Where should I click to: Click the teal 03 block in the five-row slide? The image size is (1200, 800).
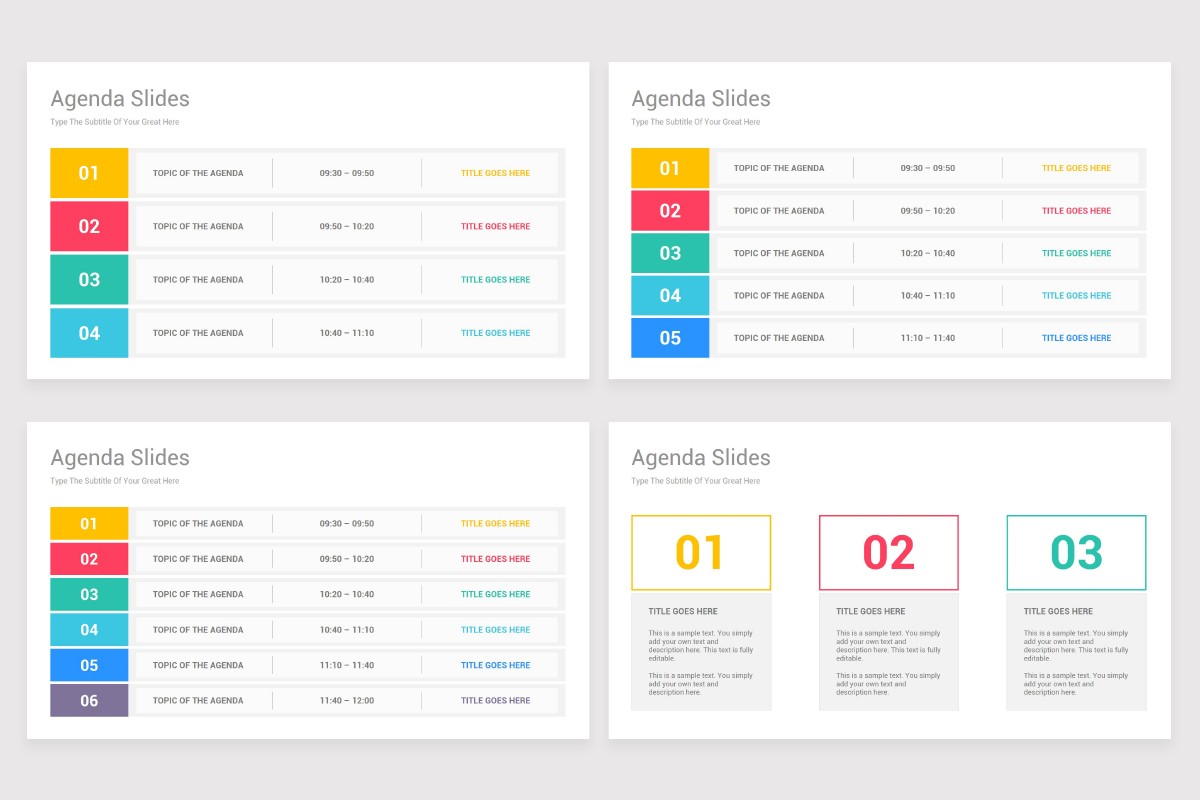coord(670,253)
